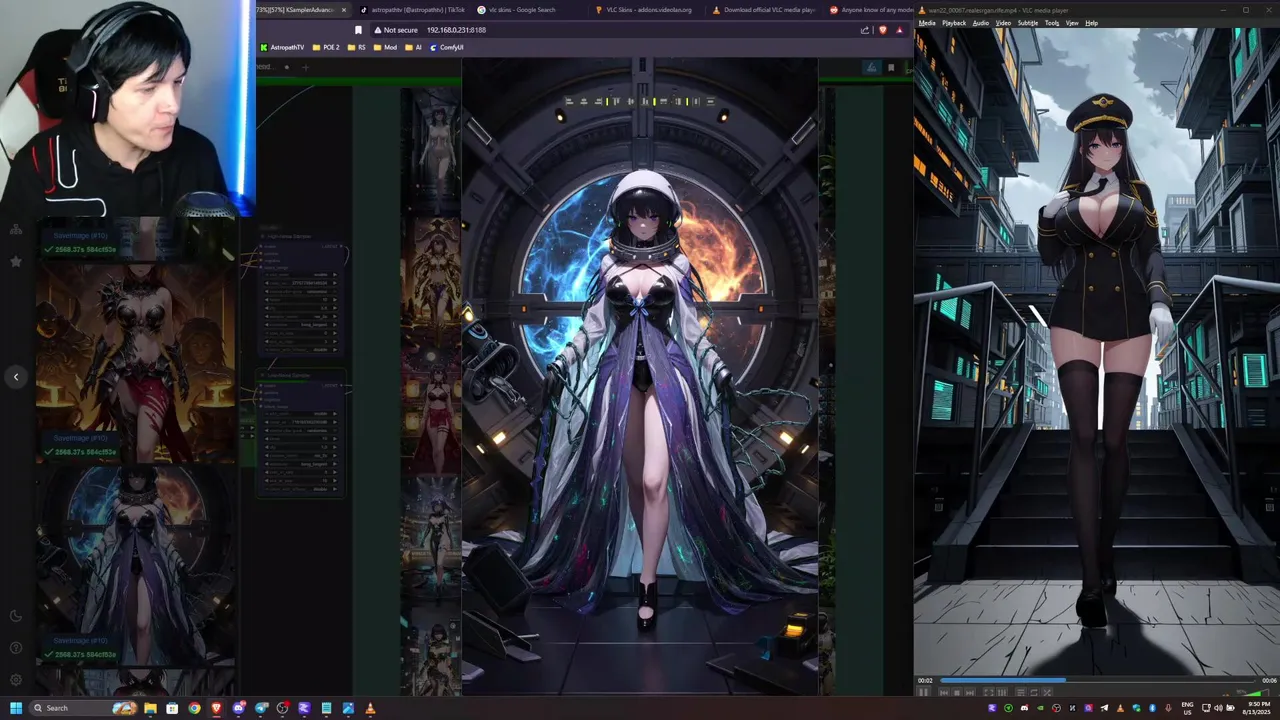Click the star icon in ComfyUI sidebar
Screen dimensions: 1280x720
point(16,261)
